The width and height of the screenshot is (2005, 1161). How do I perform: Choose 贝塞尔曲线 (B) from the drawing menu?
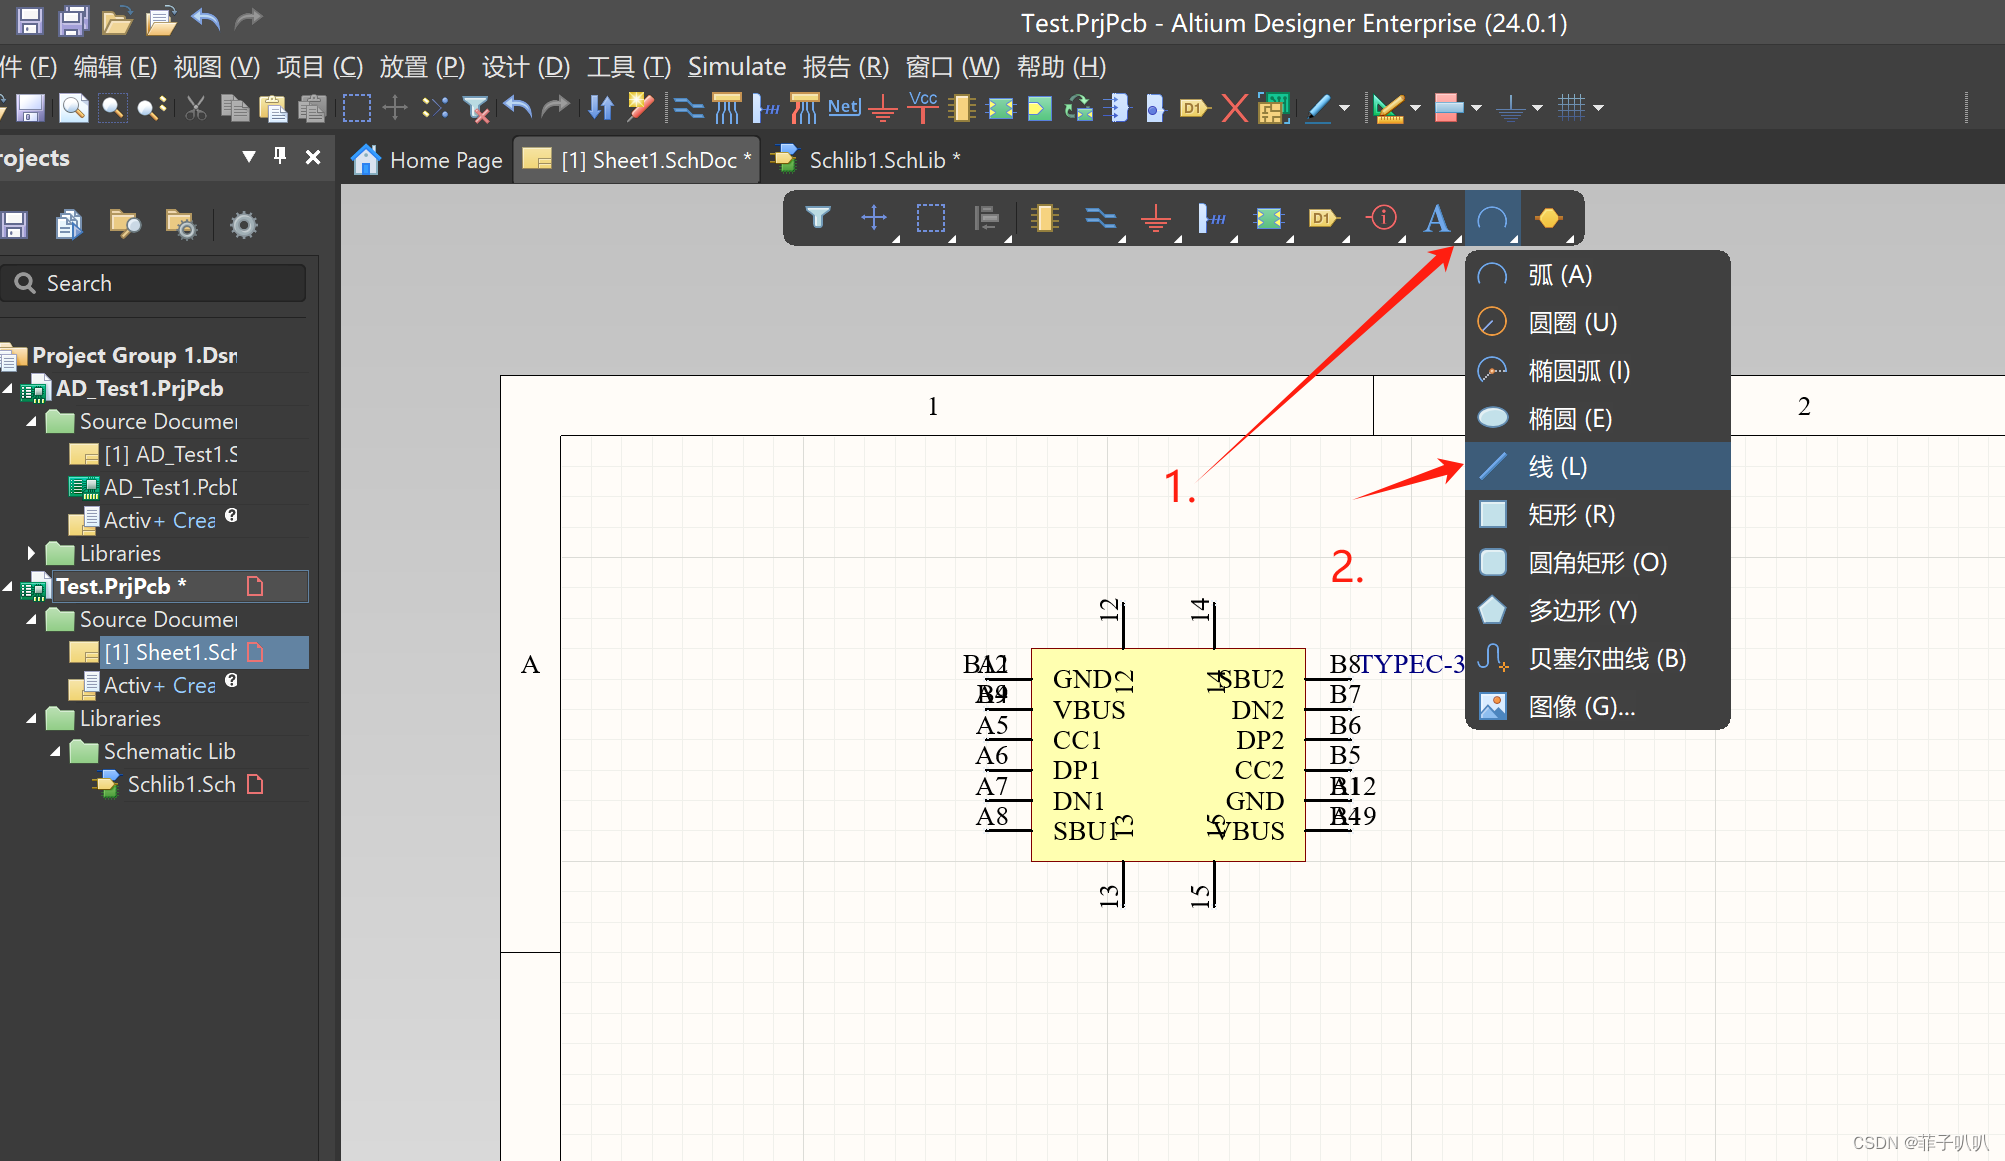tap(1598, 658)
